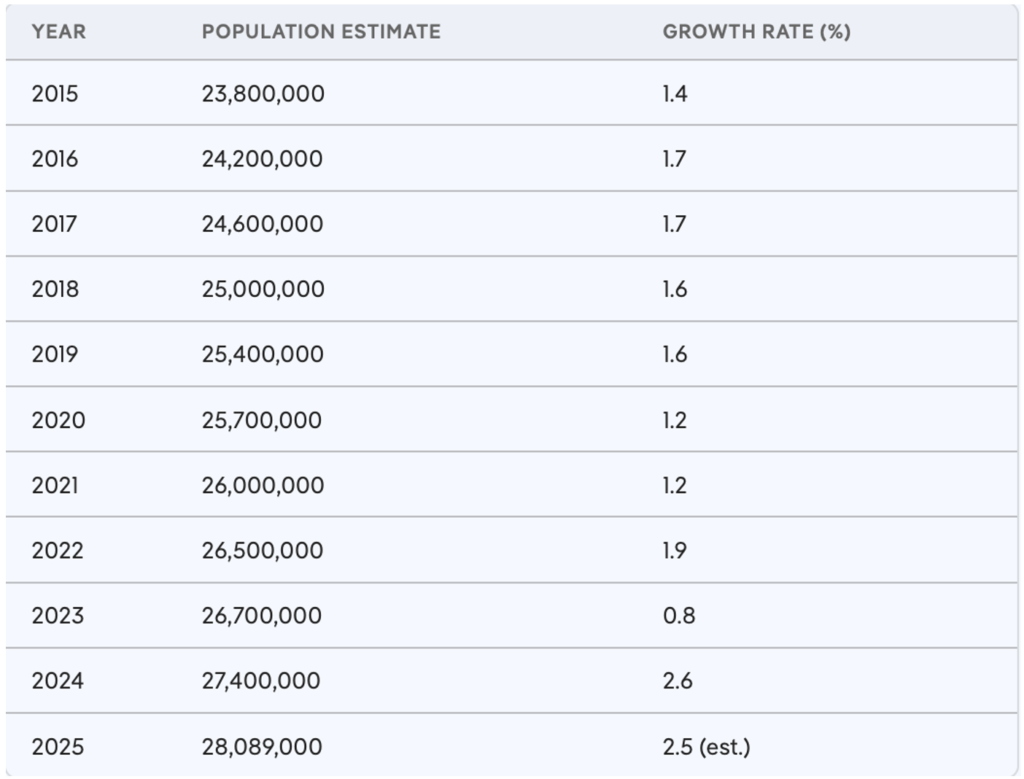This screenshot has height=779, width=1024.
Task: Click the 2.6 growth rate value
Action: click(x=678, y=681)
